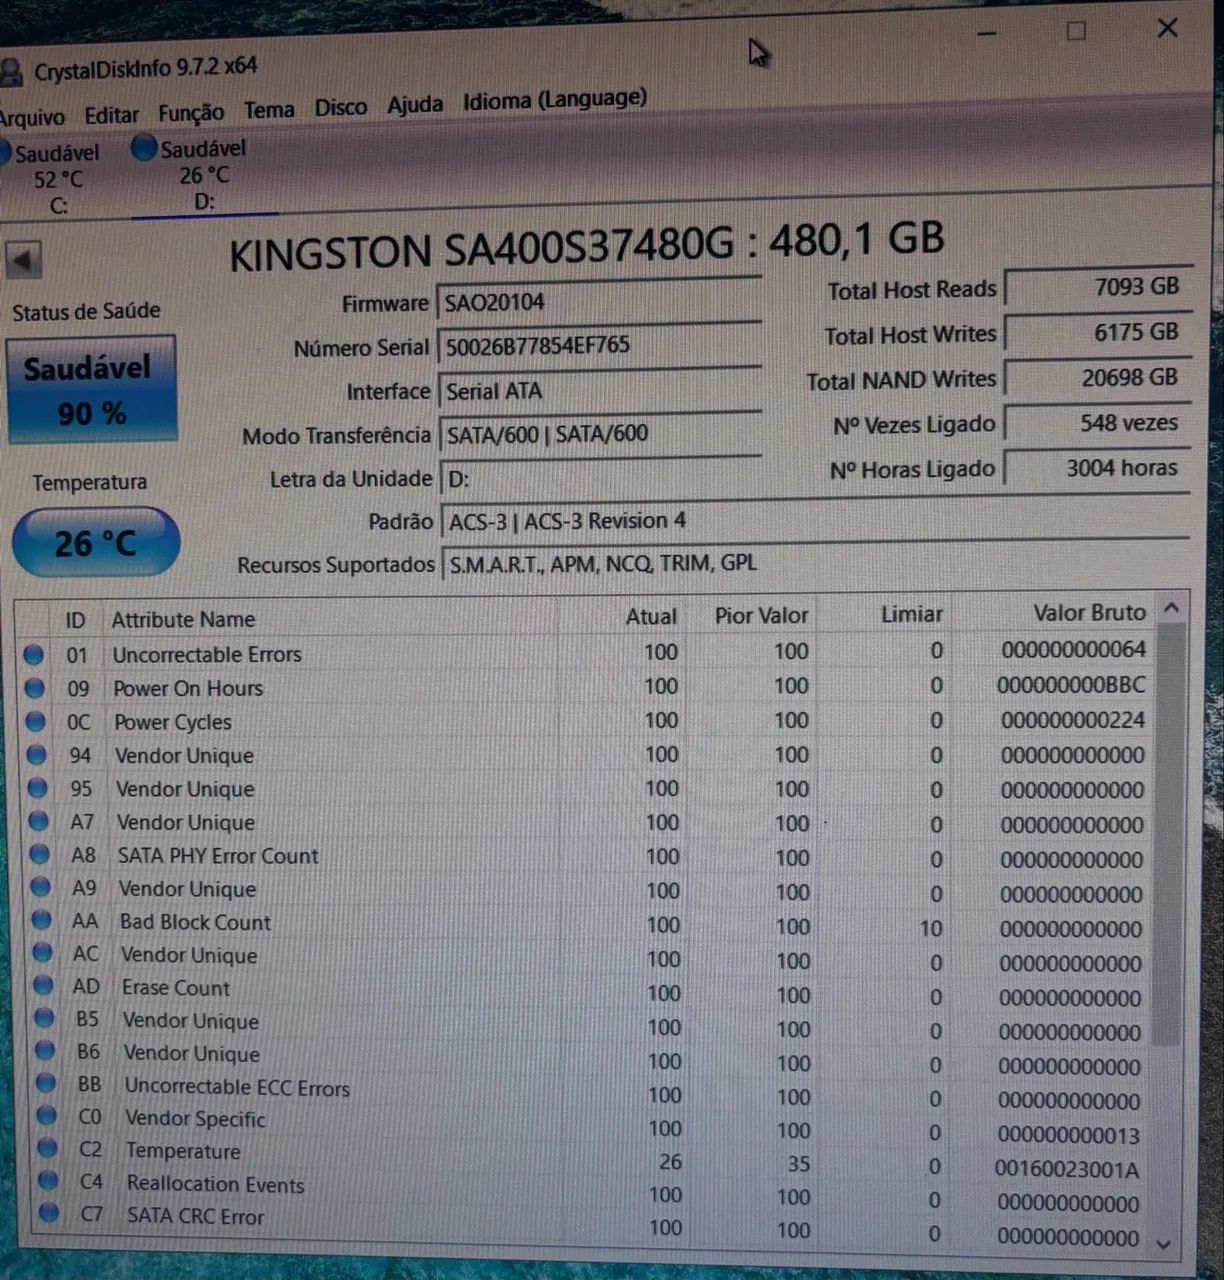Click Nº Horas Ligado value 3004 horas
Screen dimensions: 1224x1280
(1097, 468)
